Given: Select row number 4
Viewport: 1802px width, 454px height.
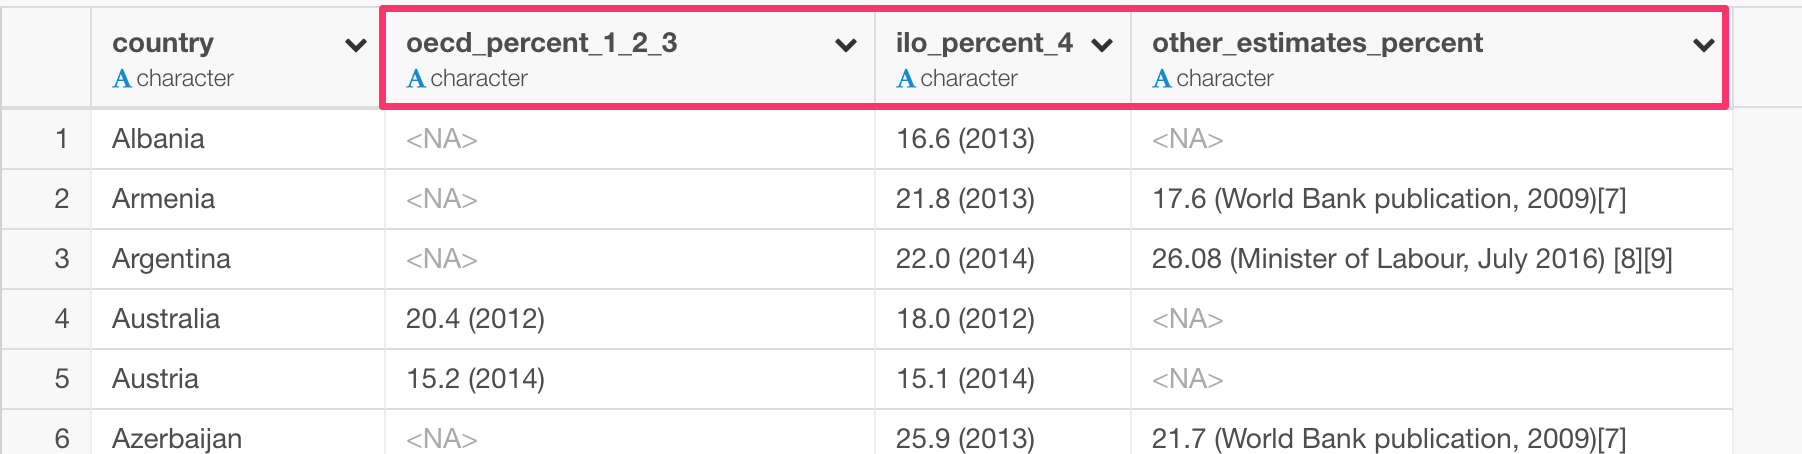Looking at the screenshot, I should (x=62, y=319).
